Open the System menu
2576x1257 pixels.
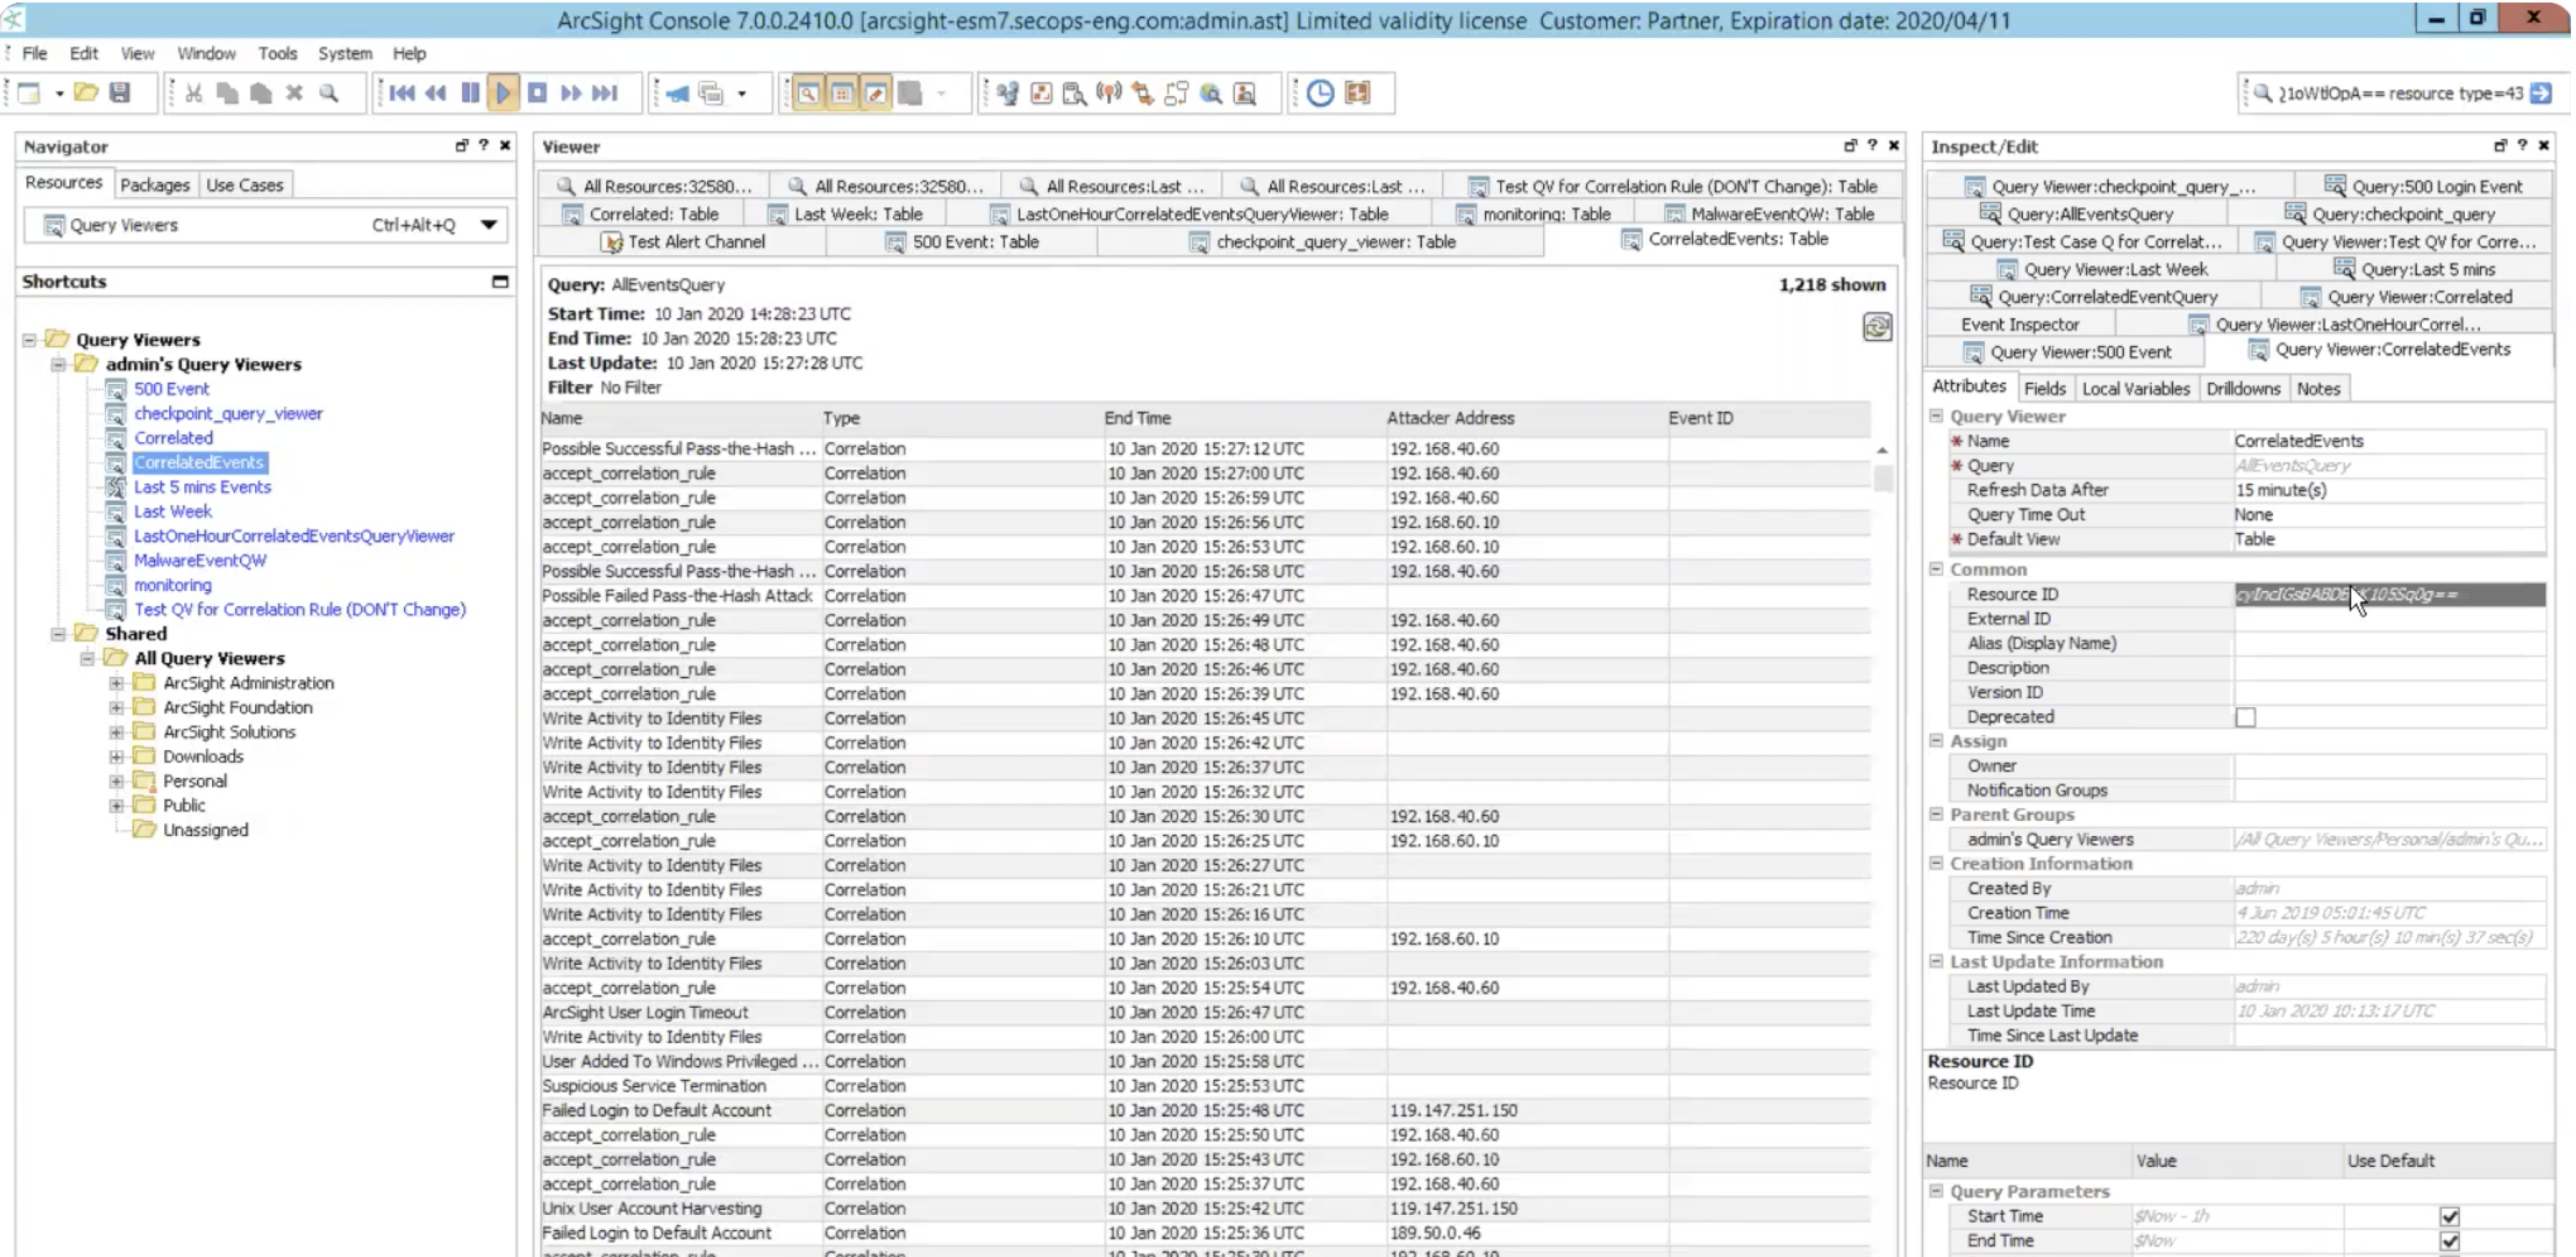click(345, 53)
